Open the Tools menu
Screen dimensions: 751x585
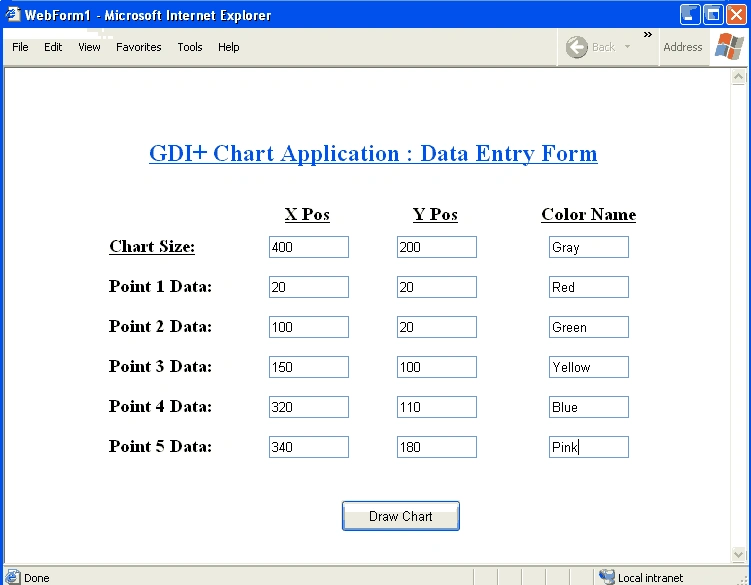pyautogui.click(x=190, y=47)
